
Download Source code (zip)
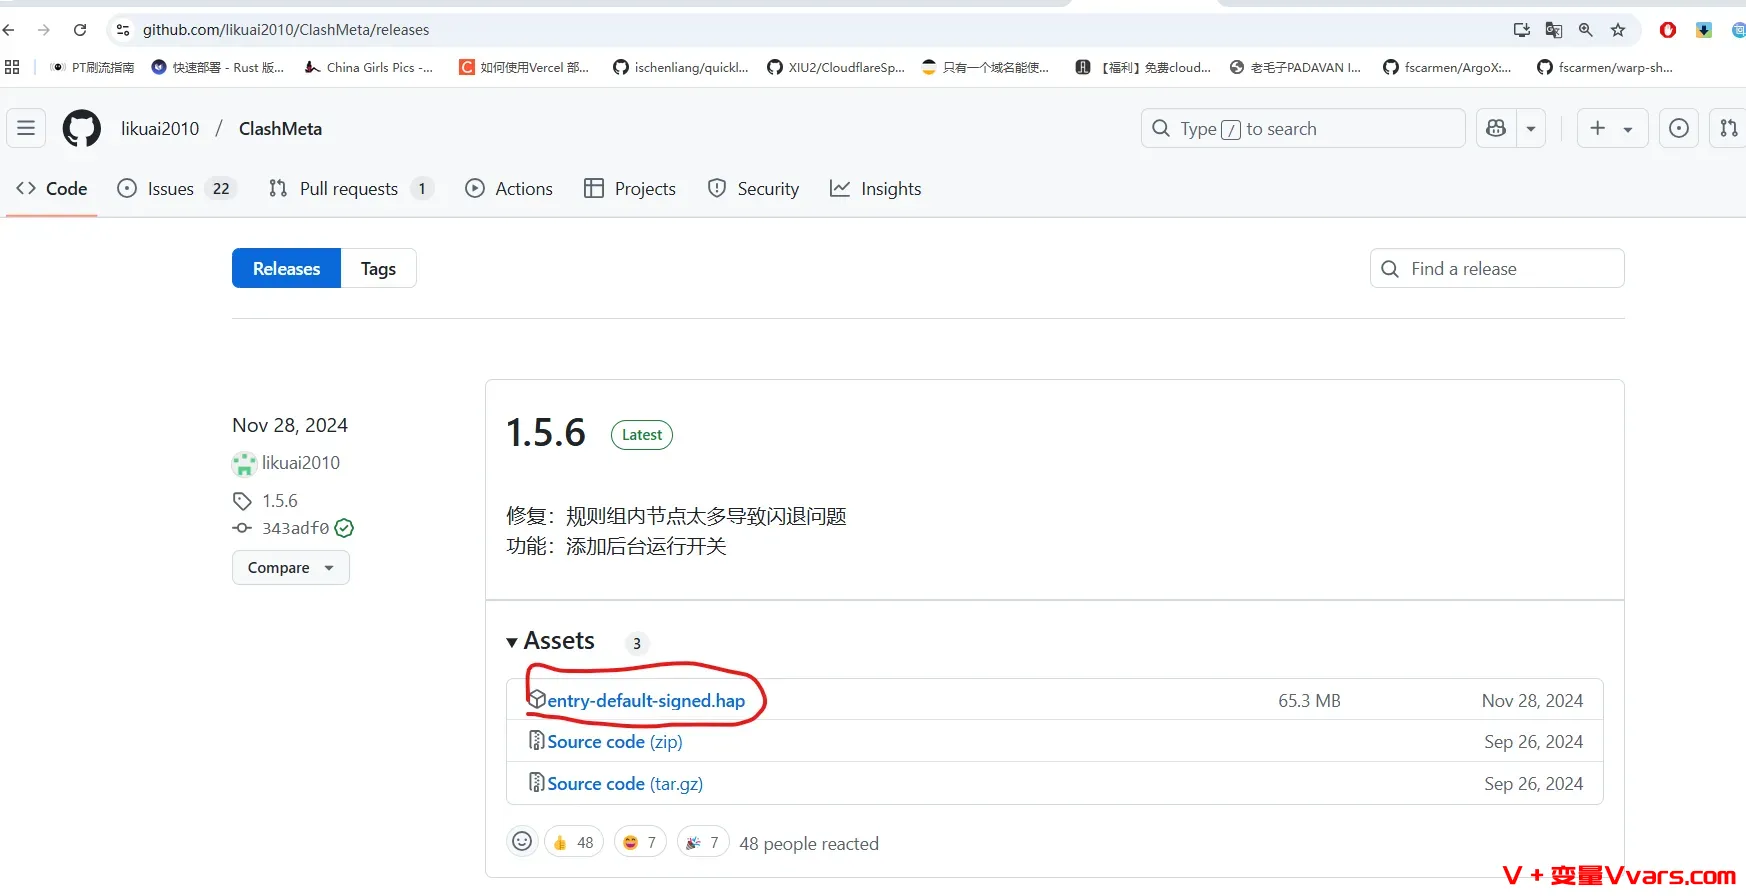point(615,741)
